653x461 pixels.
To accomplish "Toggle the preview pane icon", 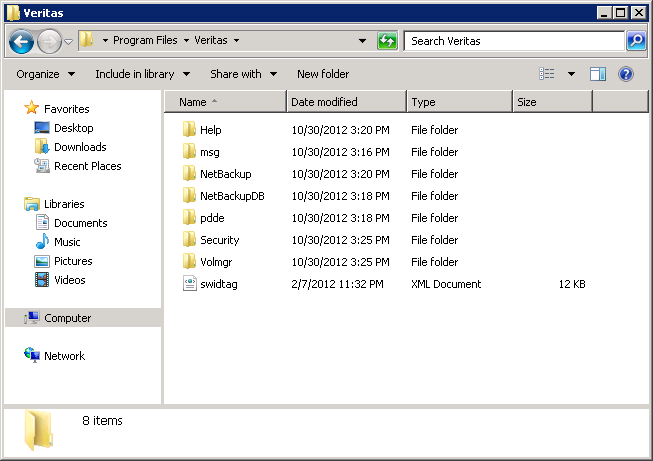I will (598, 75).
